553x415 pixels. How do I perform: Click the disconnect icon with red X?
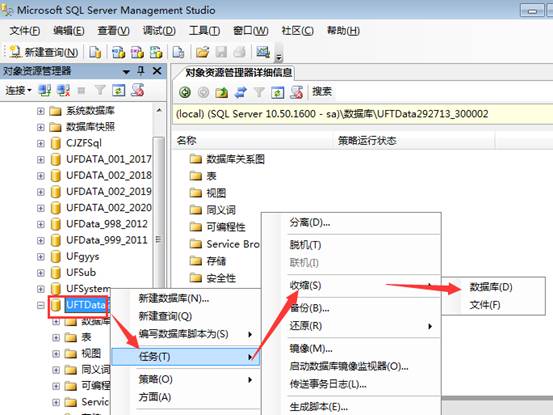[63, 91]
